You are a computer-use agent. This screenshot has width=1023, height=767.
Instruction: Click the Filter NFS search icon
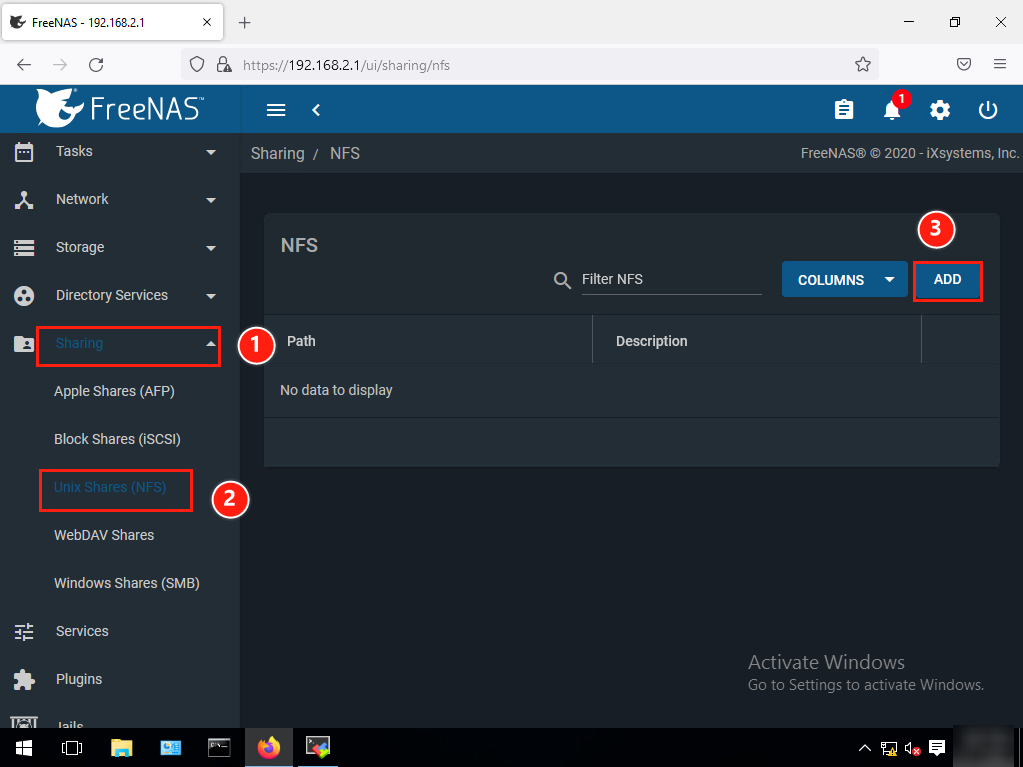(x=562, y=280)
